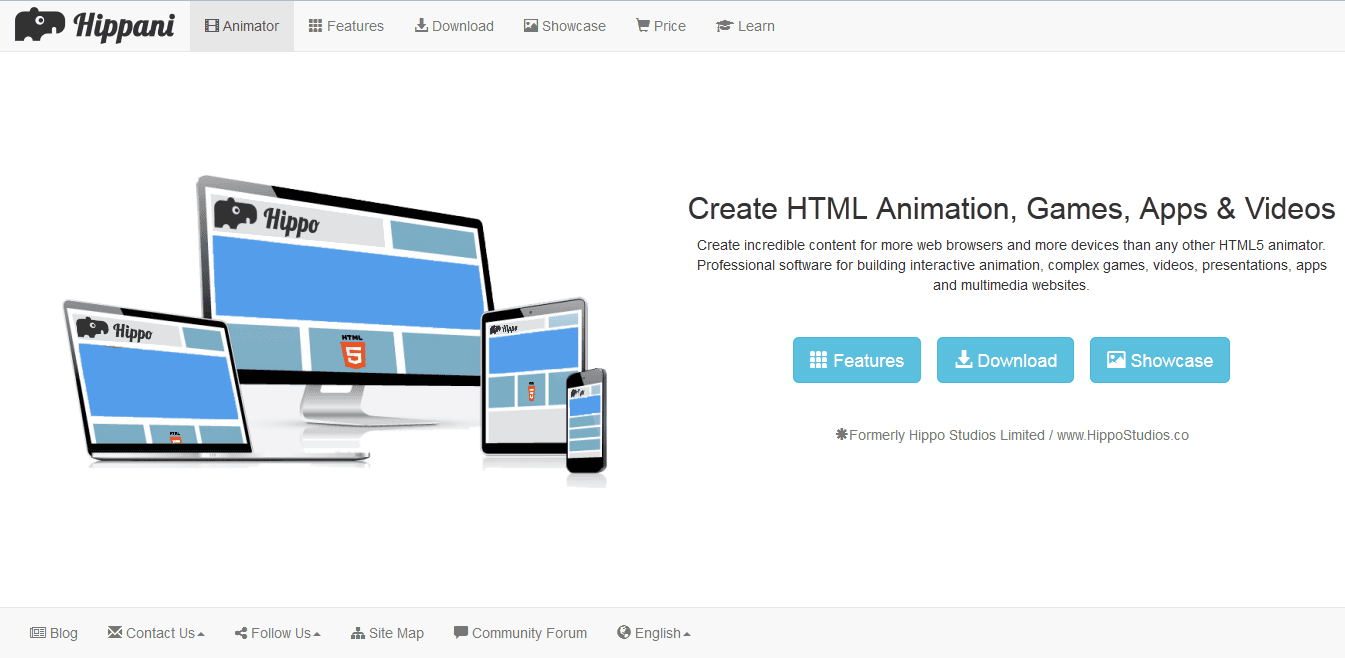Click the blue Showcase button
The image size is (1345, 658).
1160,360
